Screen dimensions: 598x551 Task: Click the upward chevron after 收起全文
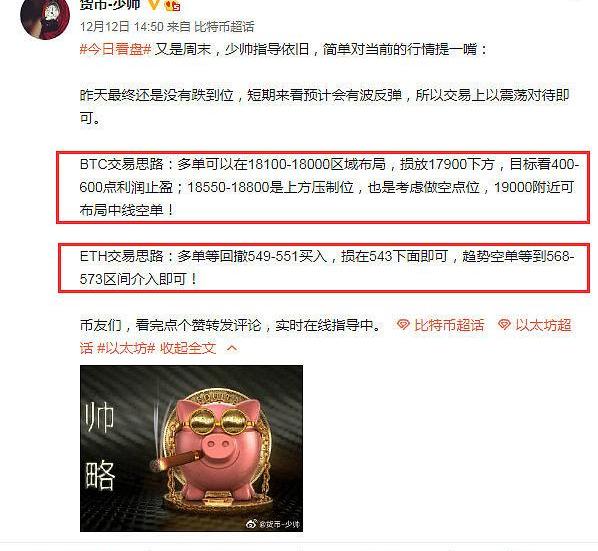[x=232, y=348]
